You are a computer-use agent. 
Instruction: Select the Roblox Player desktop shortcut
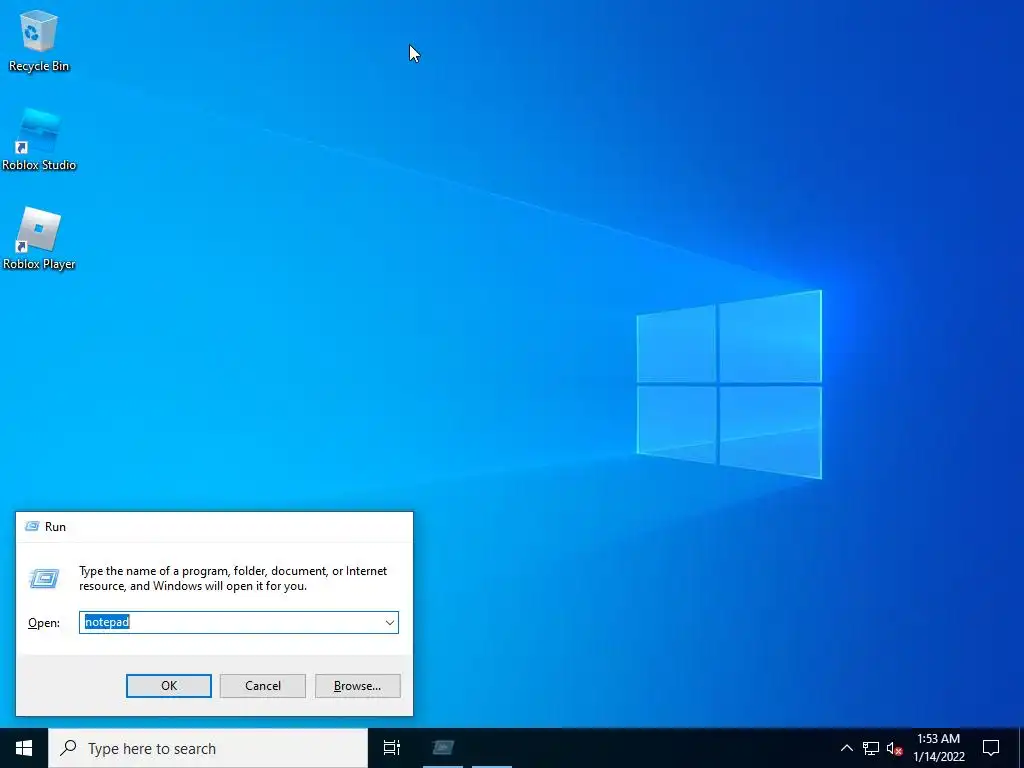tap(39, 239)
